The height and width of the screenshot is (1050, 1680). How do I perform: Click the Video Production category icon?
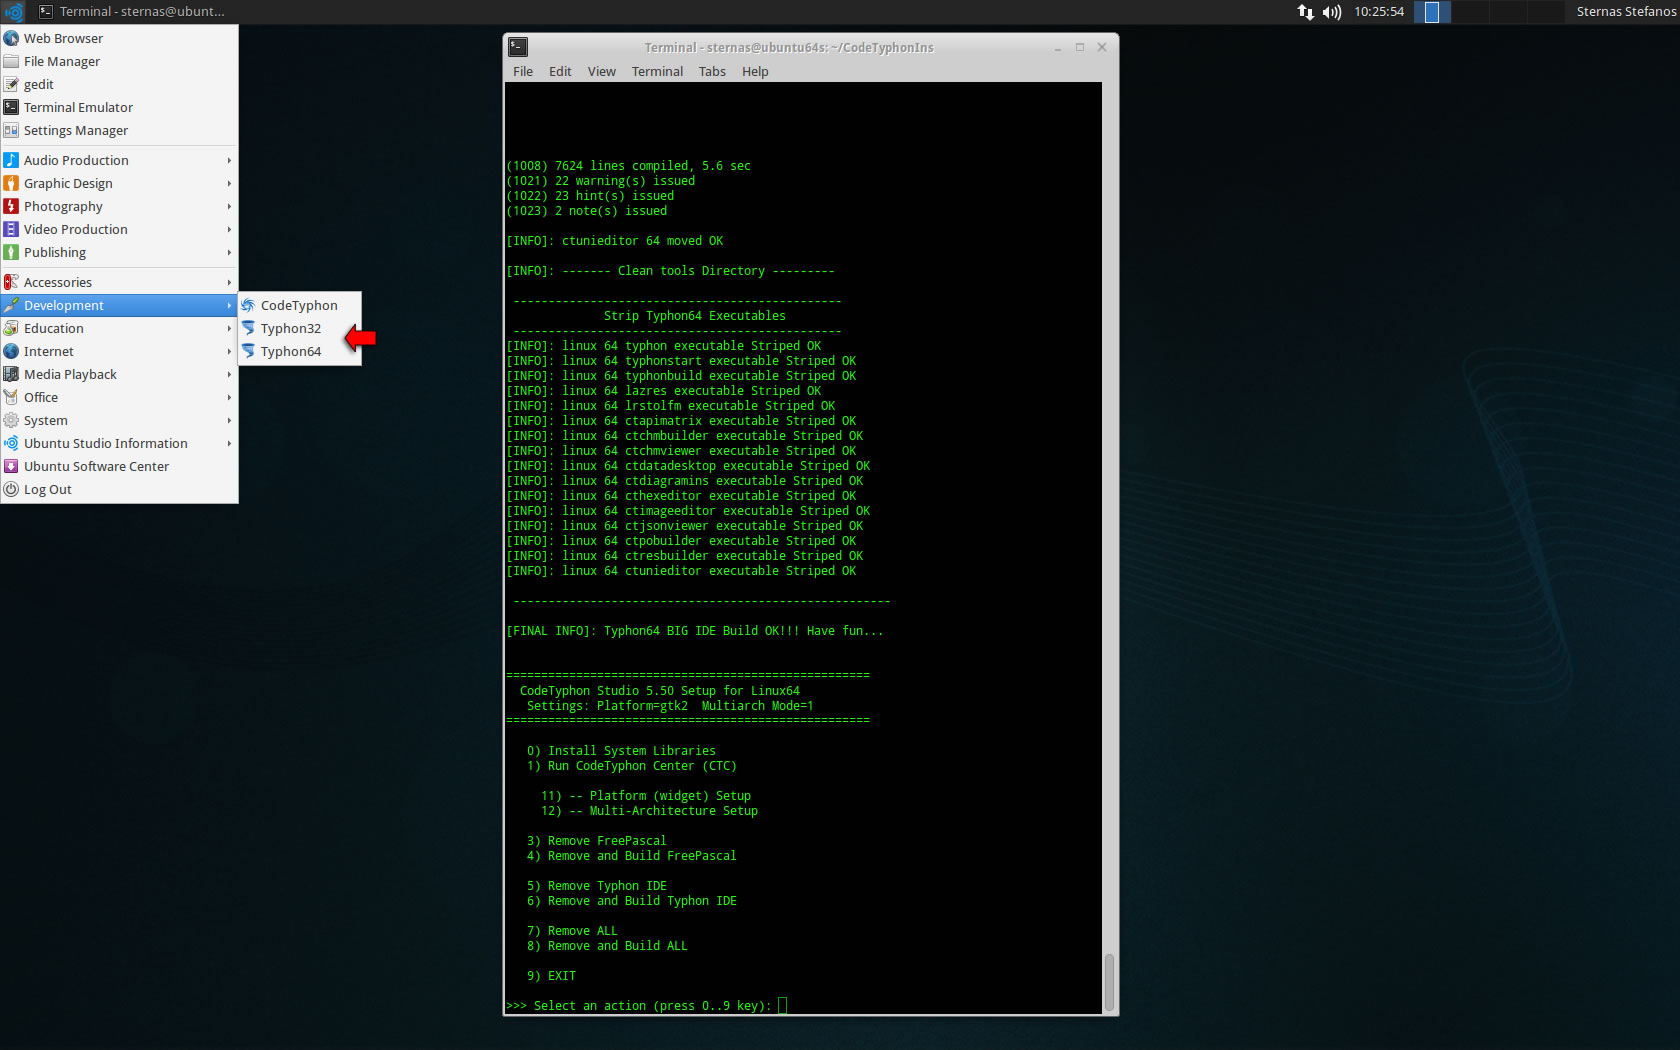click(x=11, y=229)
